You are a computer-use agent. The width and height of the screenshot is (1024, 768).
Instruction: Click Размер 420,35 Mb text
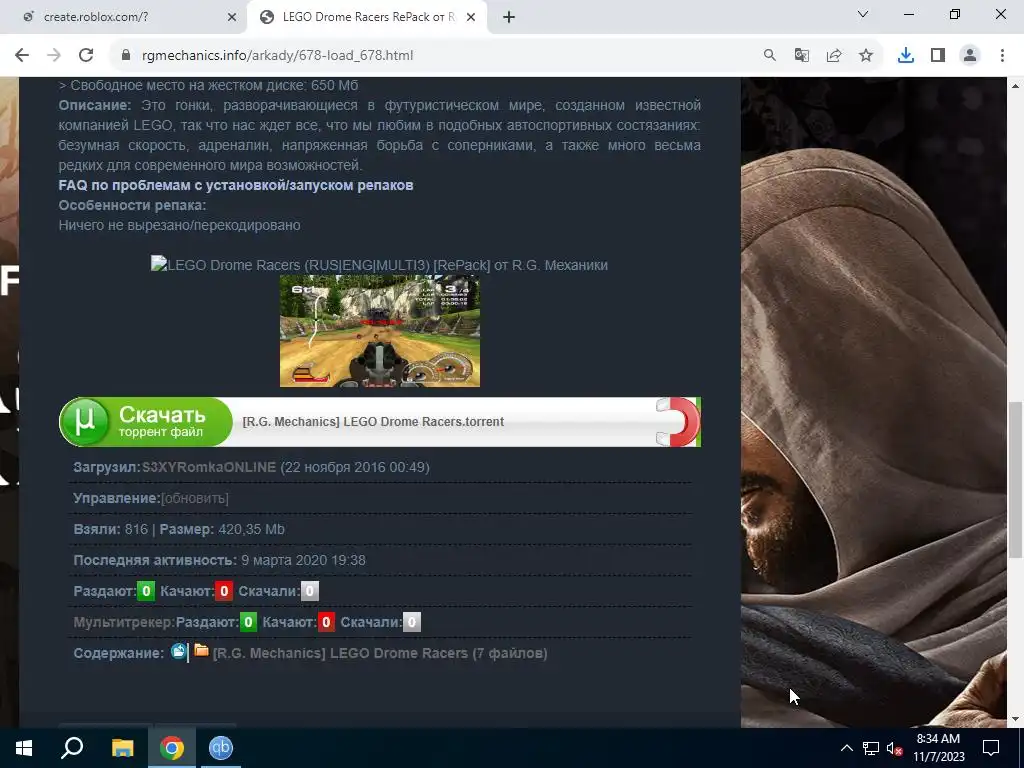click(222, 530)
